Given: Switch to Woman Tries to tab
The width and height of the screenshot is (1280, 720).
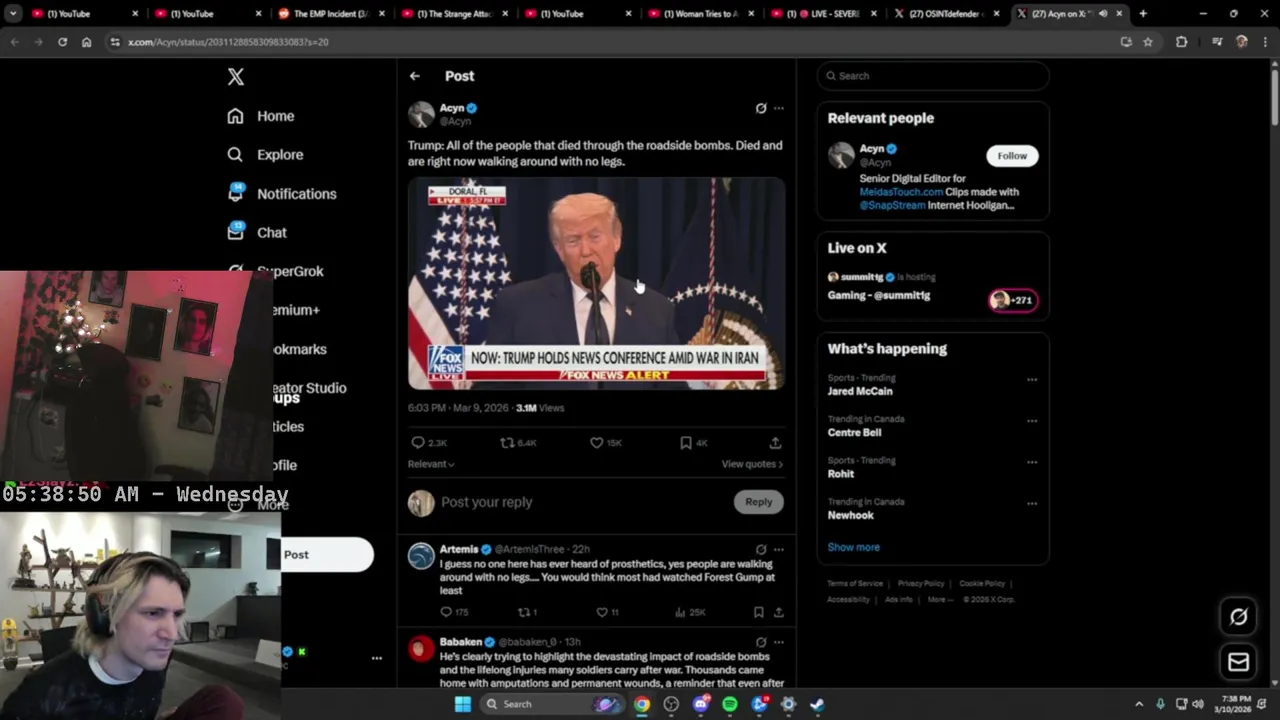Looking at the screenshot, I should [x=702, y=14].
